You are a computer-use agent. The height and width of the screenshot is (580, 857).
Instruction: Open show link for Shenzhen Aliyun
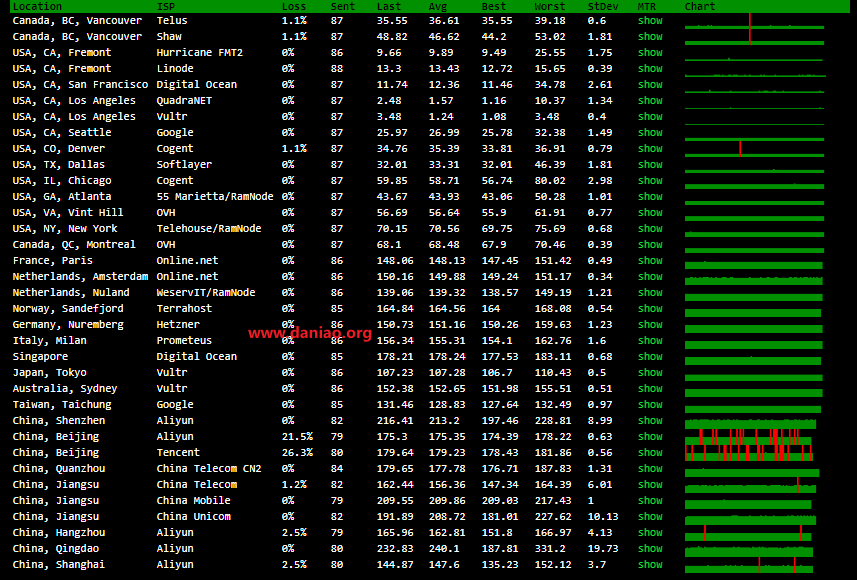pos(650,420)
